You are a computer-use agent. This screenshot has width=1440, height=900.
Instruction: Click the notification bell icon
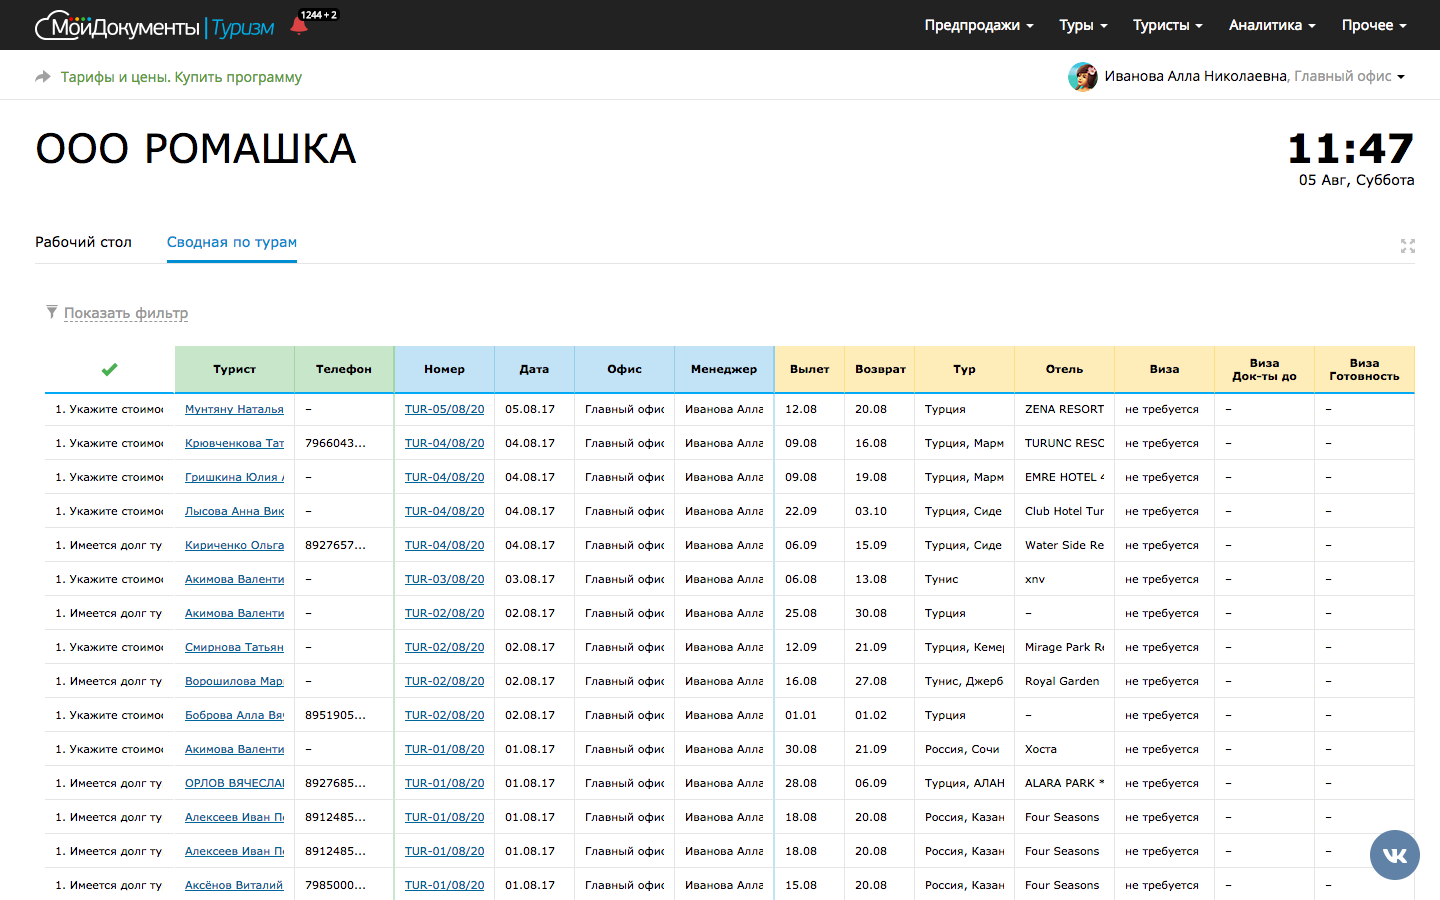[x=299, y=25]
